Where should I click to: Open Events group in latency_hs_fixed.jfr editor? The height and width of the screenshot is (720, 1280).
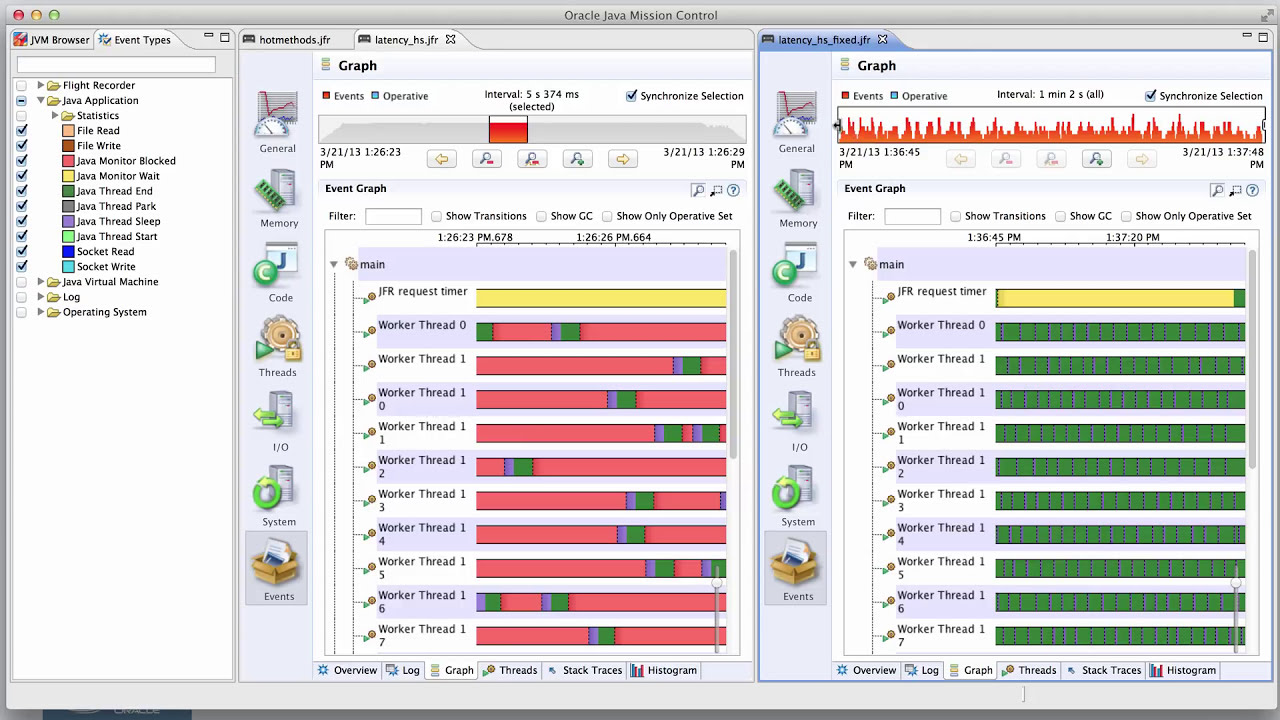(796, 568)
